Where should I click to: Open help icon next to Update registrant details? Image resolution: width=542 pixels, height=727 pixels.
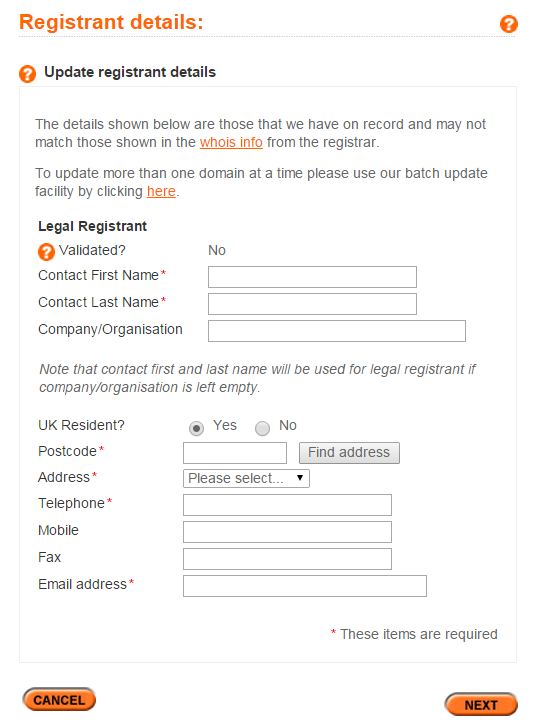tap(27, 74)
